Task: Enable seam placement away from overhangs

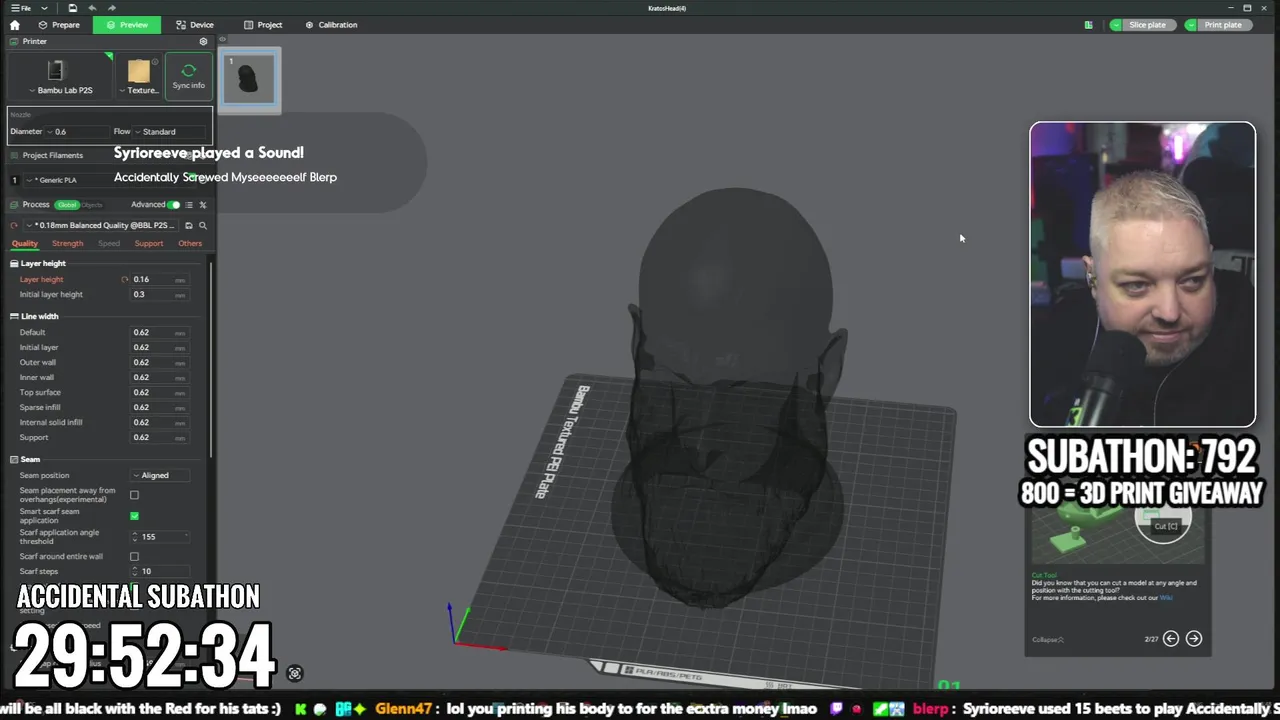Action: click(x=134, y=495)
